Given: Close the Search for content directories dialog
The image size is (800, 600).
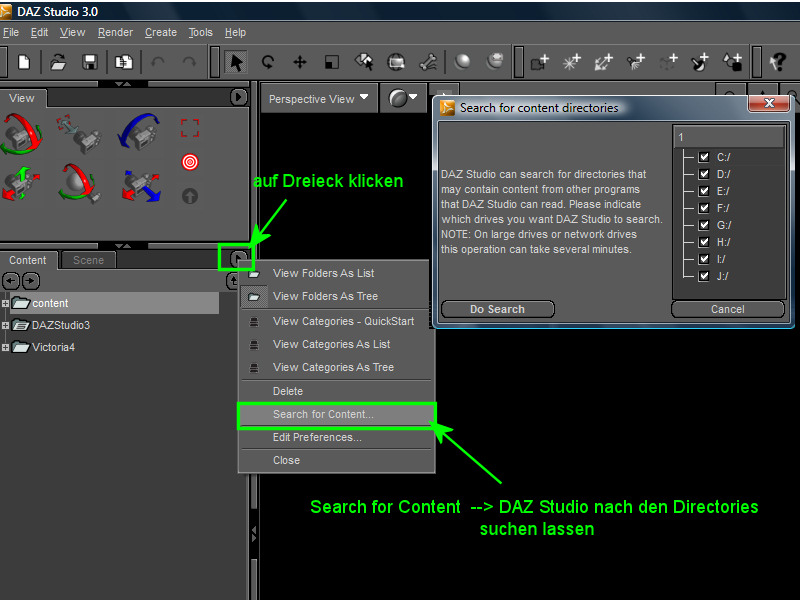Looking at the screenshot, I should 769,104.
